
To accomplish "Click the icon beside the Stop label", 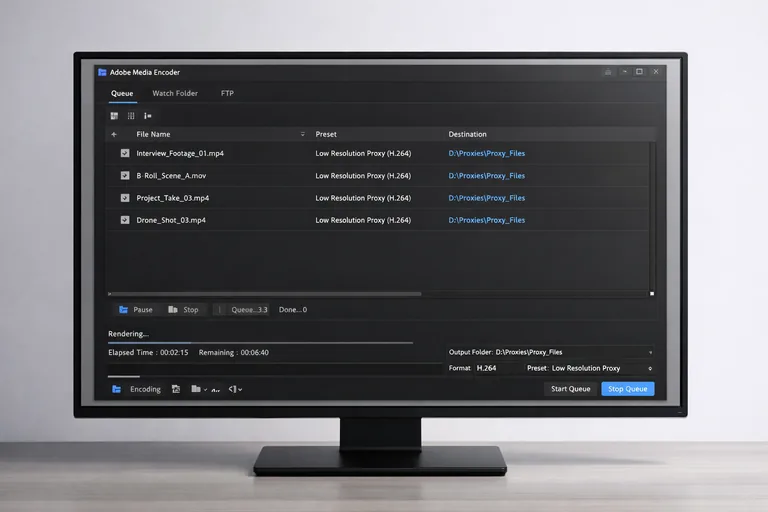I will 172,310.
